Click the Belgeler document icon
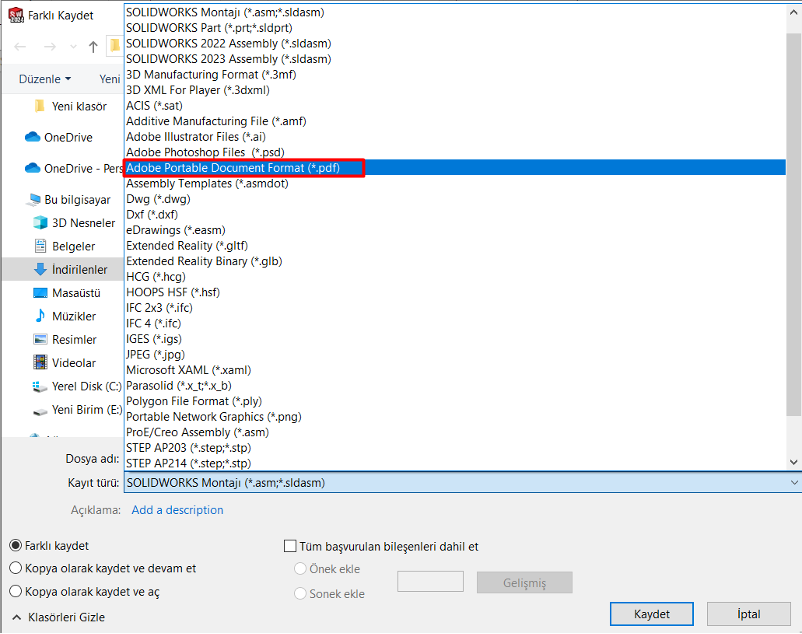This screenshot has width=802, height=634. [x=40, y=246]
